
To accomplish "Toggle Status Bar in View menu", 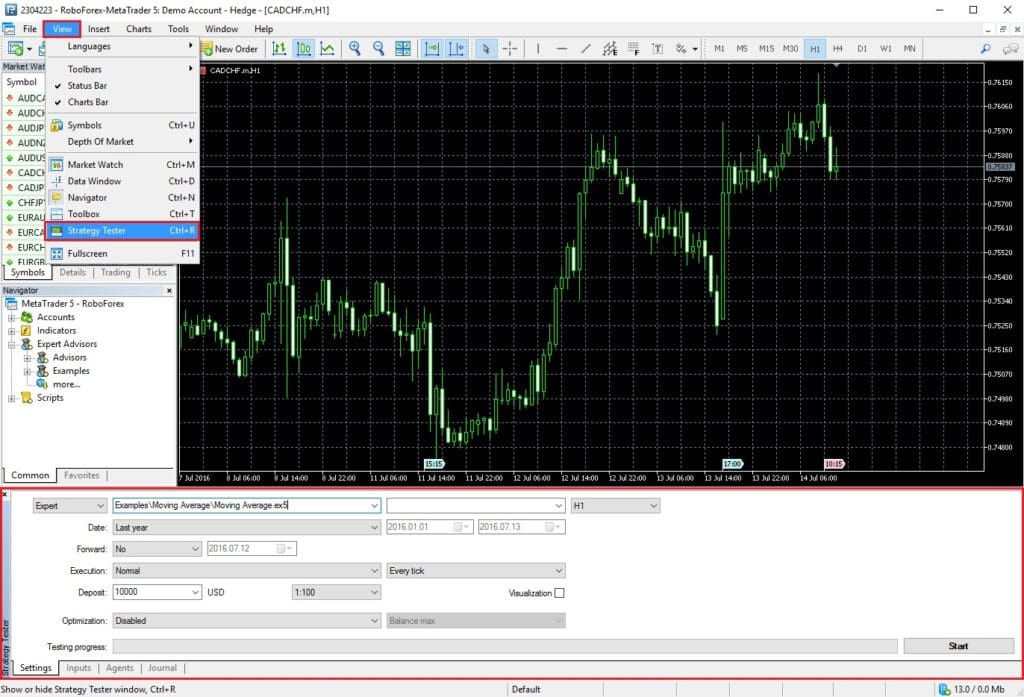I will click(122, 86).
